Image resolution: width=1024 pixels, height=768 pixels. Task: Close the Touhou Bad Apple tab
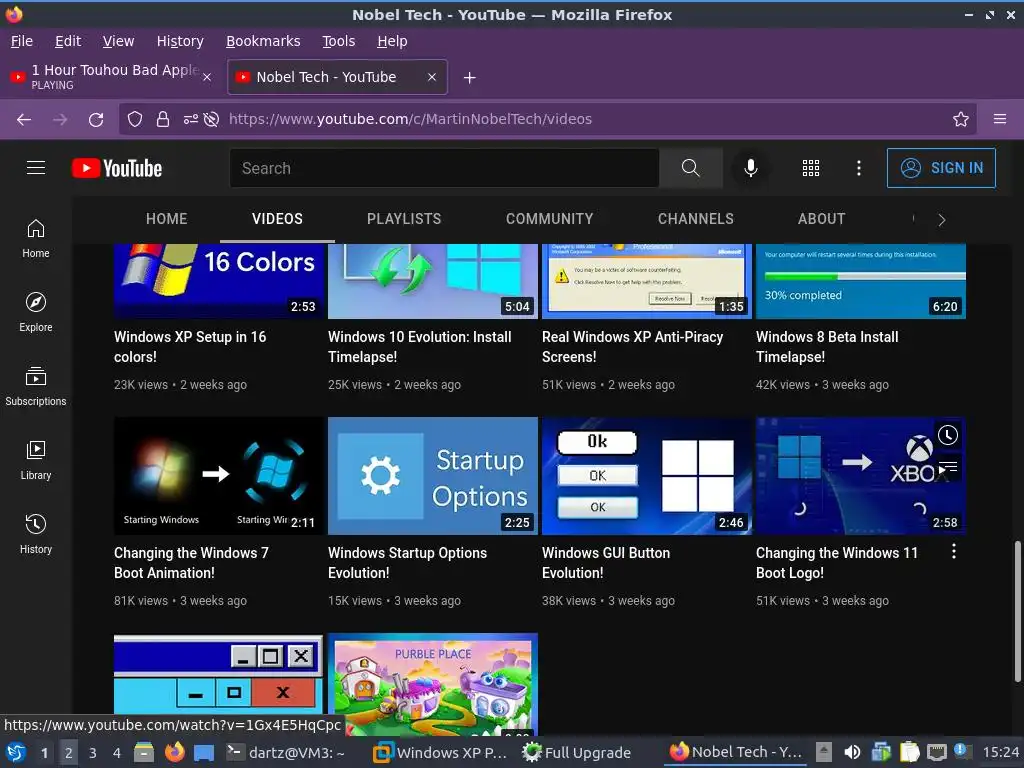pos(206,77)
